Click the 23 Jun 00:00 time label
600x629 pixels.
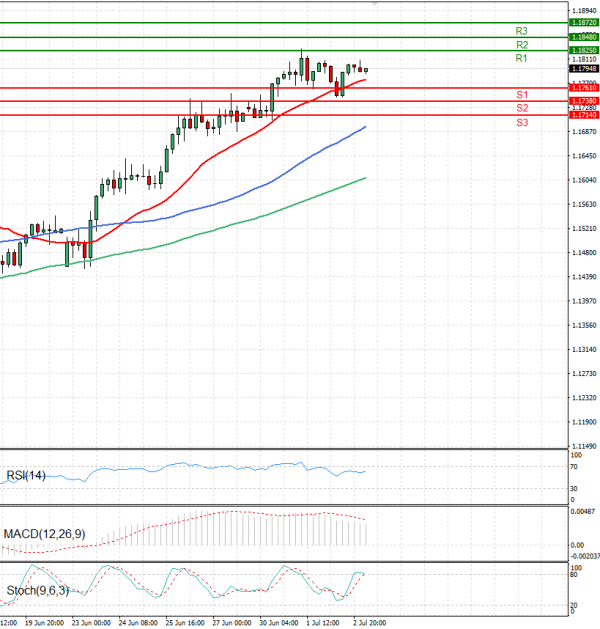pyautogui.click(x=91, y=623)
